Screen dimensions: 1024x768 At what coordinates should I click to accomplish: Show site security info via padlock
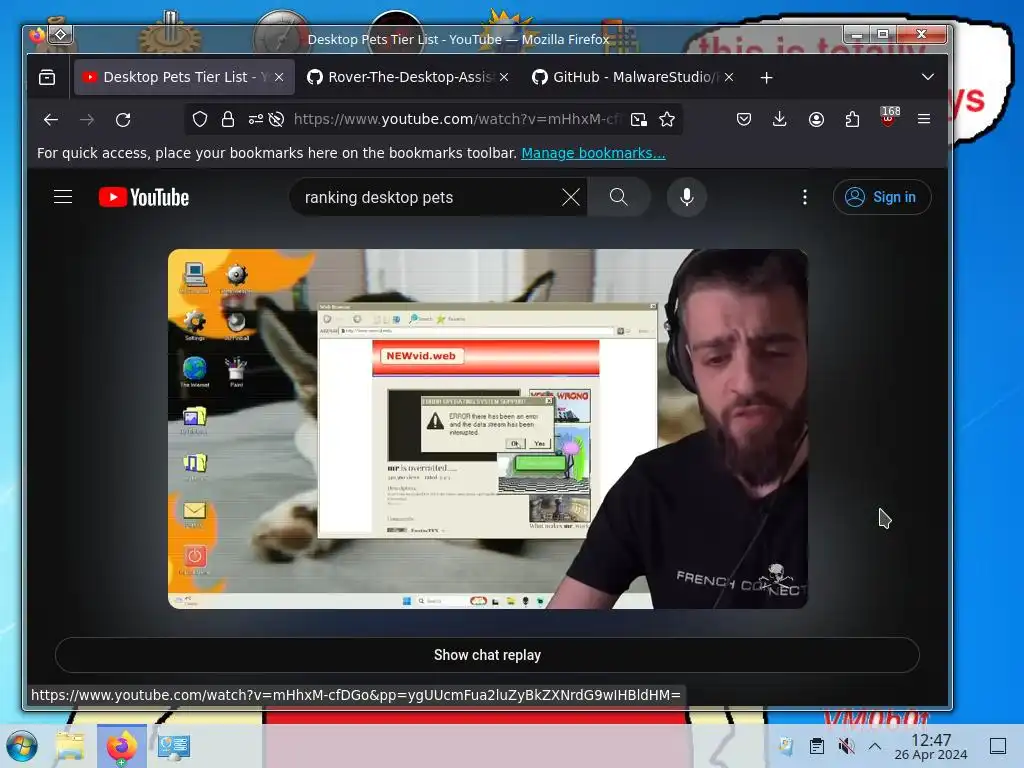coord(228,119)
